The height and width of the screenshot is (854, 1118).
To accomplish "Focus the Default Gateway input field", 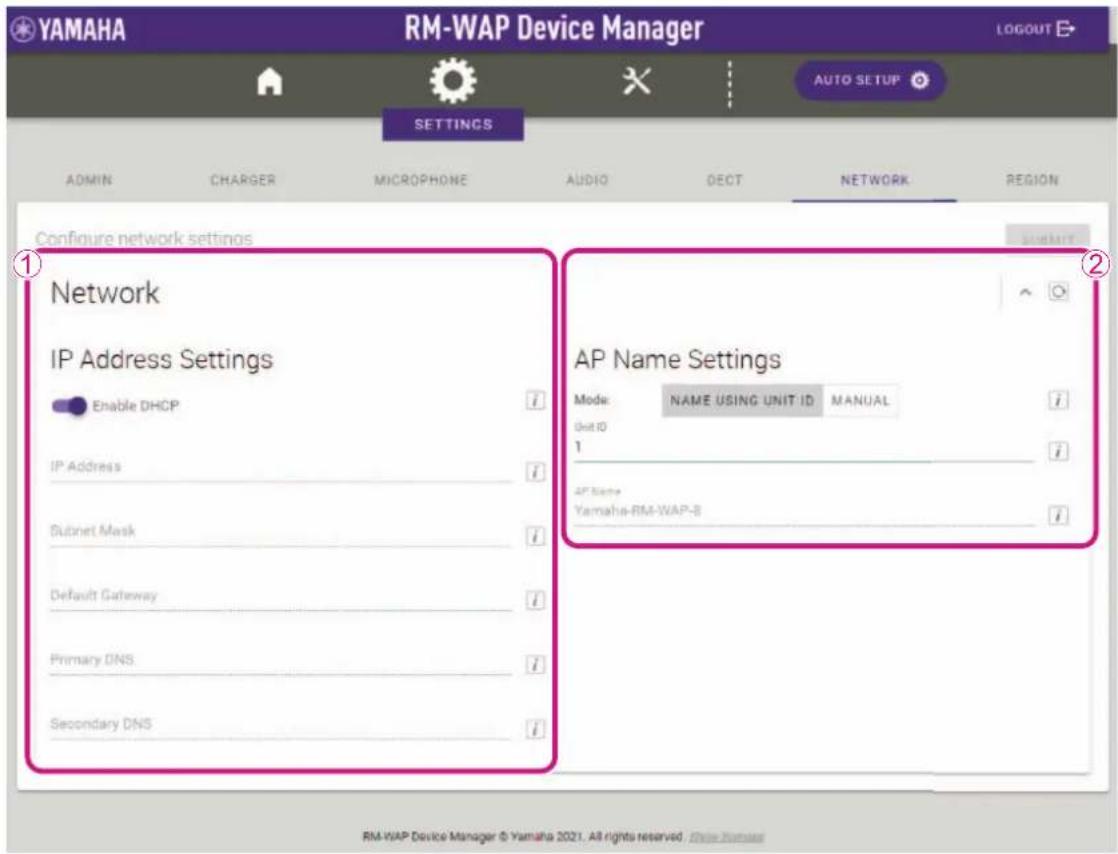I will 281,597.
